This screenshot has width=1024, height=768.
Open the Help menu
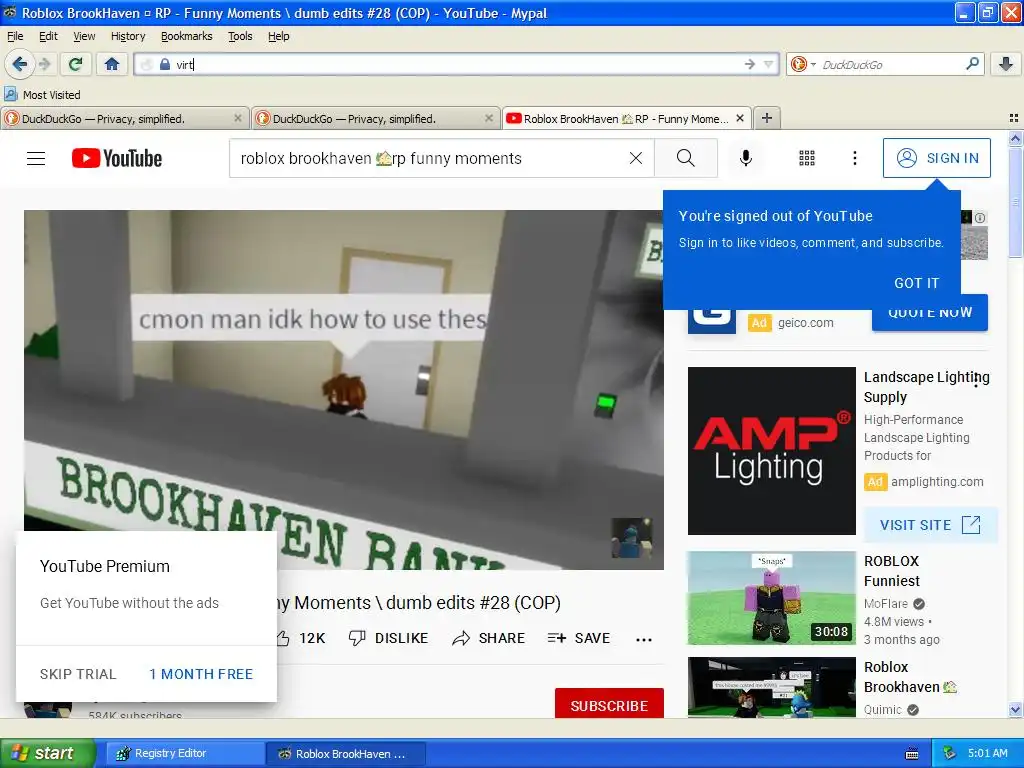pyautogui.click(x=279, y=36)
